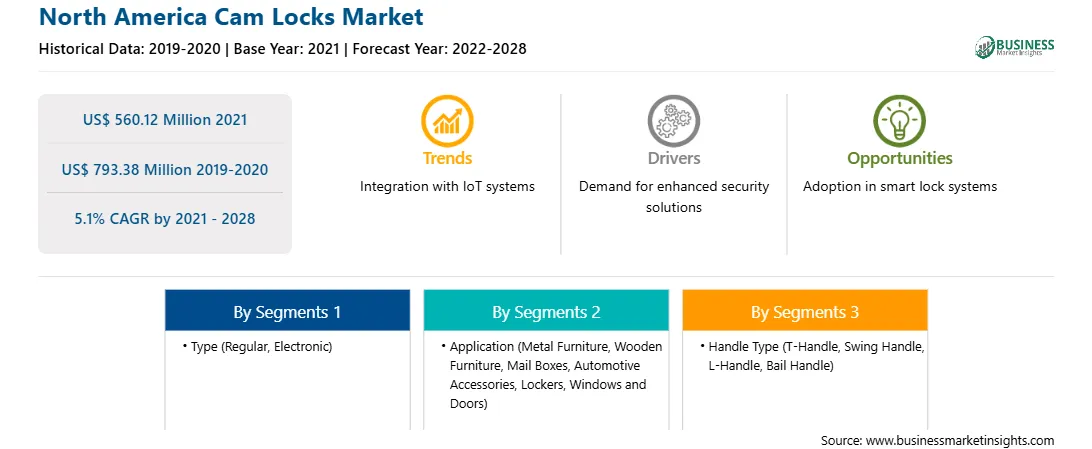
Task: Select the By Segments 1 header
Action: (x=287, y=310)
